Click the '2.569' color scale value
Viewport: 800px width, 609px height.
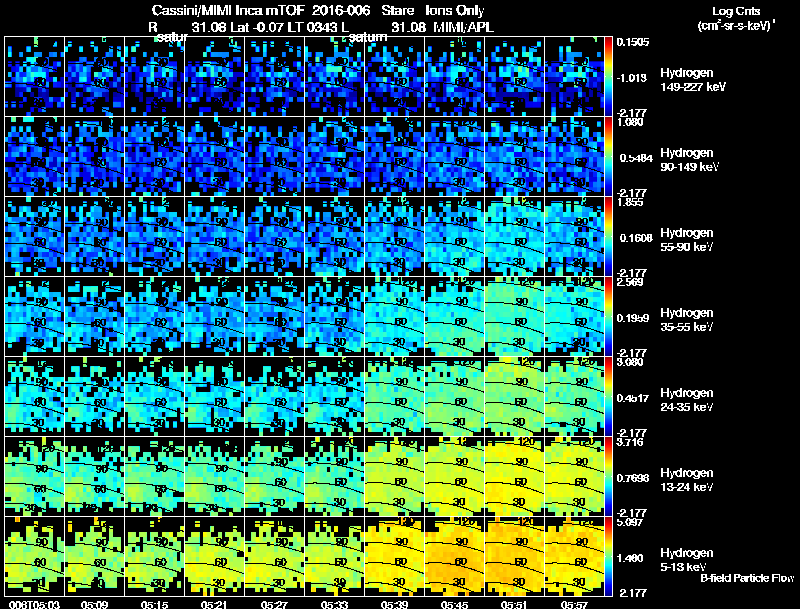pyautogui.click(x=630, y=282)
